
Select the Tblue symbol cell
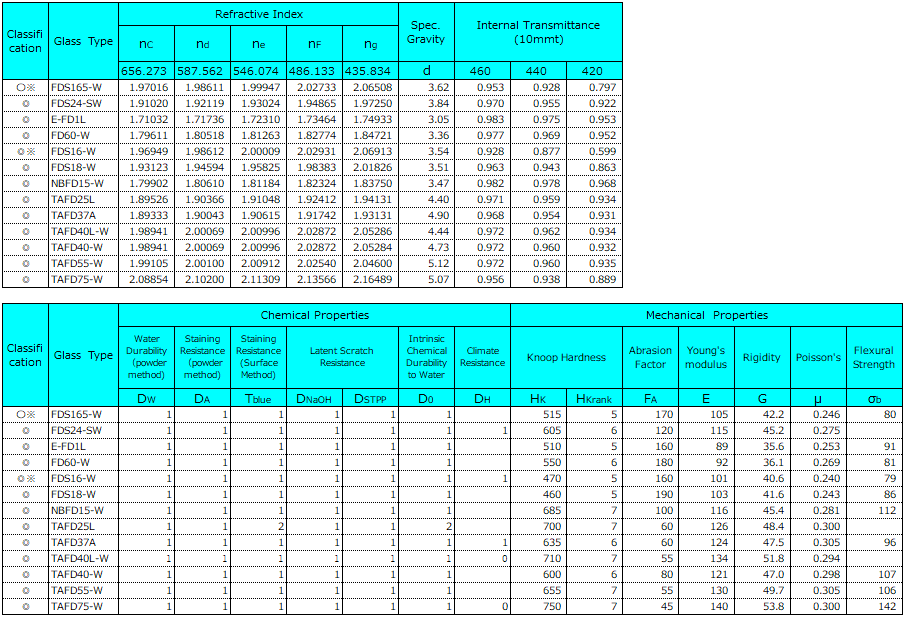pyautogui.click(x=258, y=398)
